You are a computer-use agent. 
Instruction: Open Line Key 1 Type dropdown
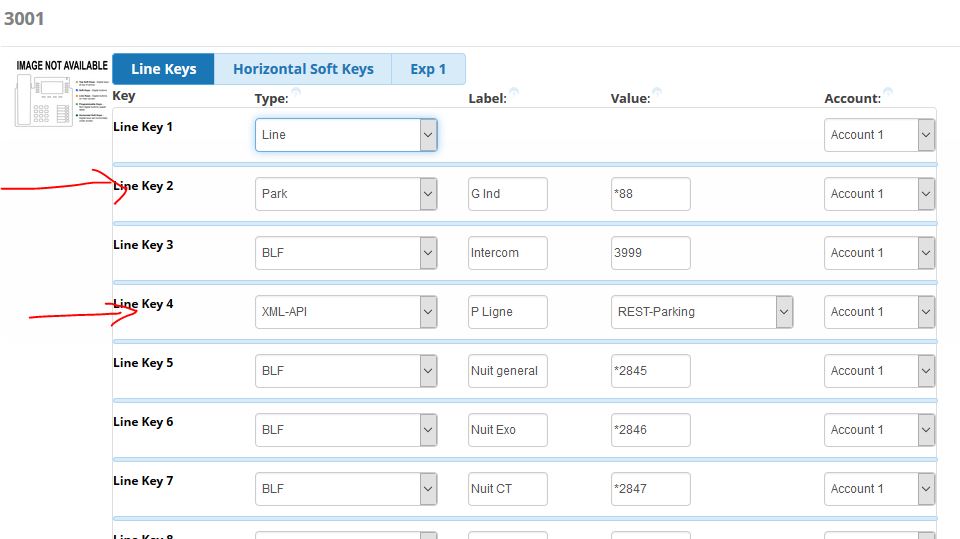pyautogui.click(x=346, y=135)
